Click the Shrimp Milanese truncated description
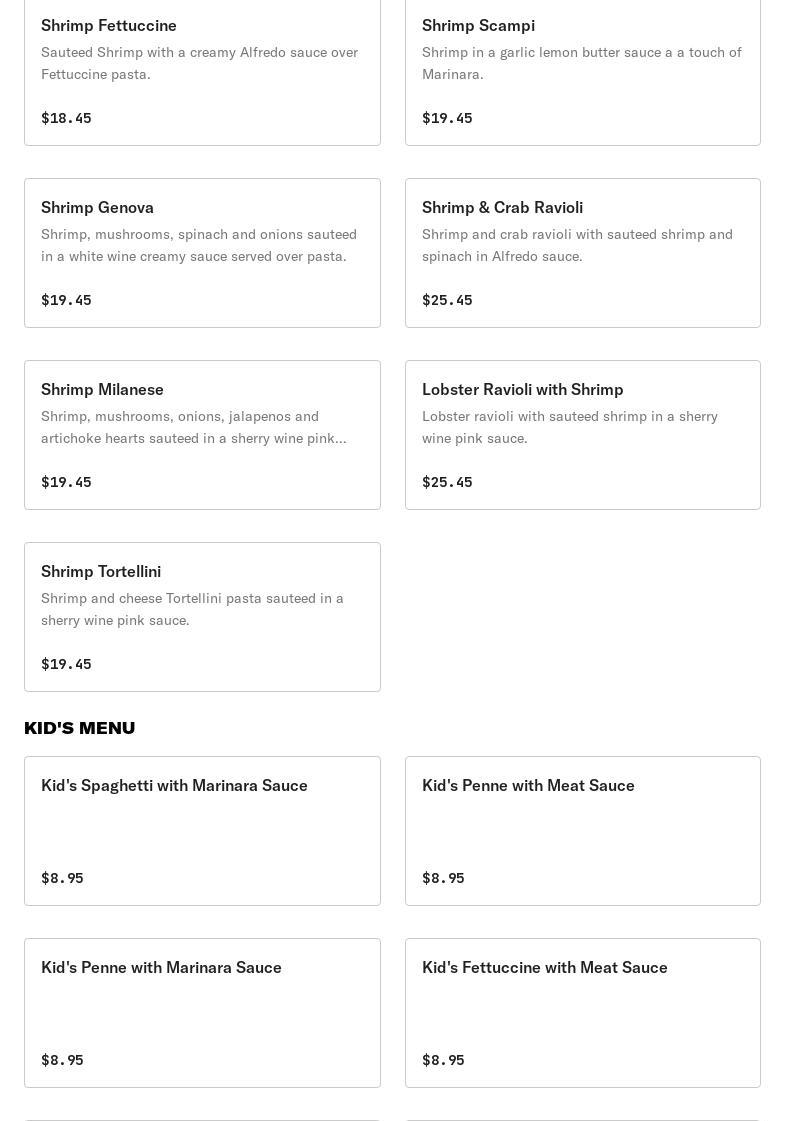Screen dimensions: 785x1121 [193, 427]
